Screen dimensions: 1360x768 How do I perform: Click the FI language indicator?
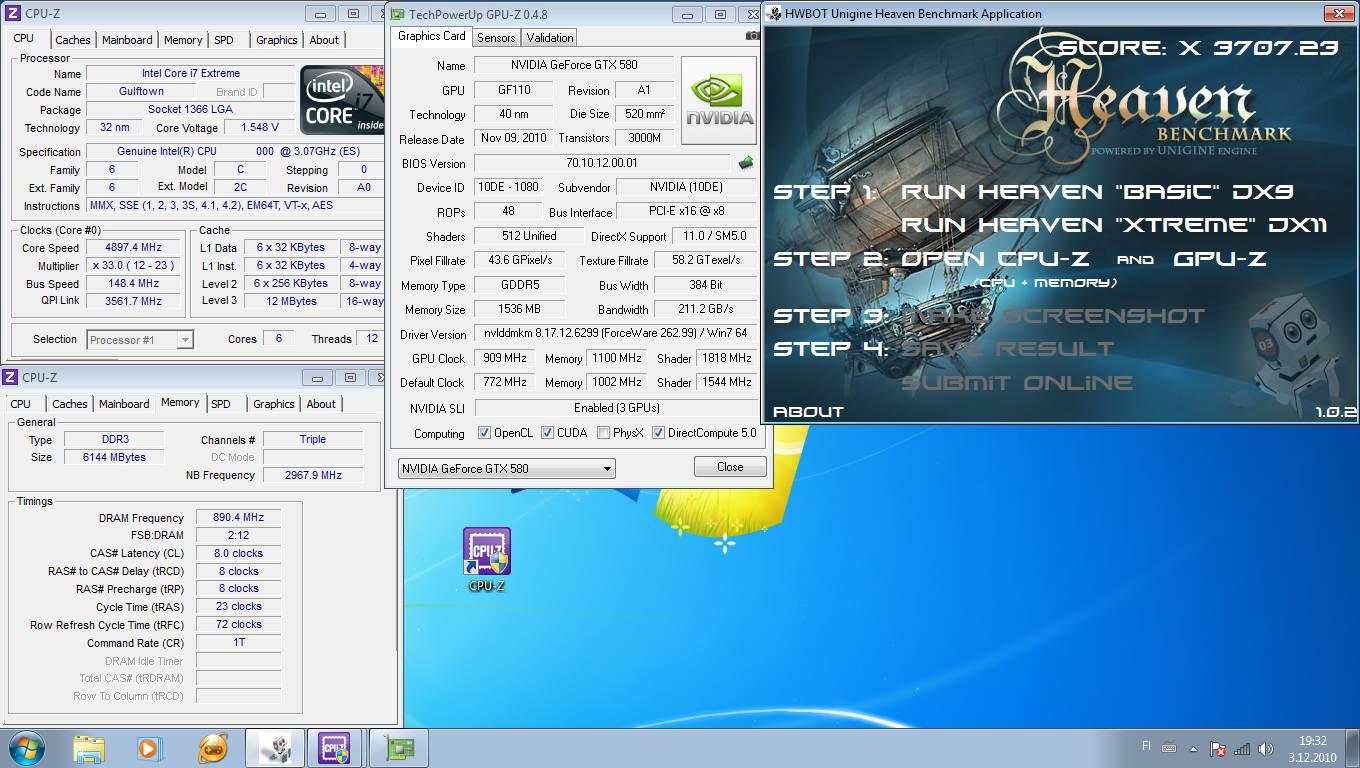coord(1146,746)
